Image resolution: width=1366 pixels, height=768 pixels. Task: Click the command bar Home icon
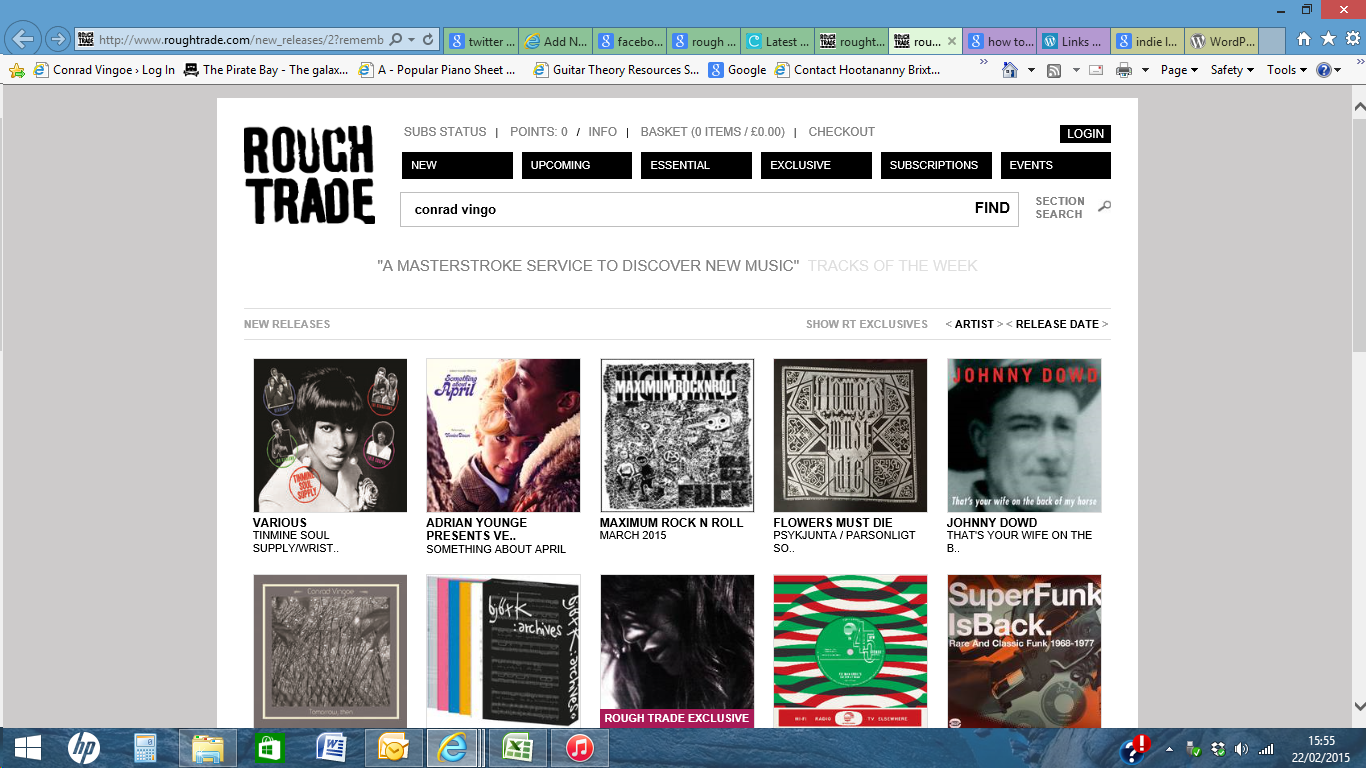coord(1010,70)
